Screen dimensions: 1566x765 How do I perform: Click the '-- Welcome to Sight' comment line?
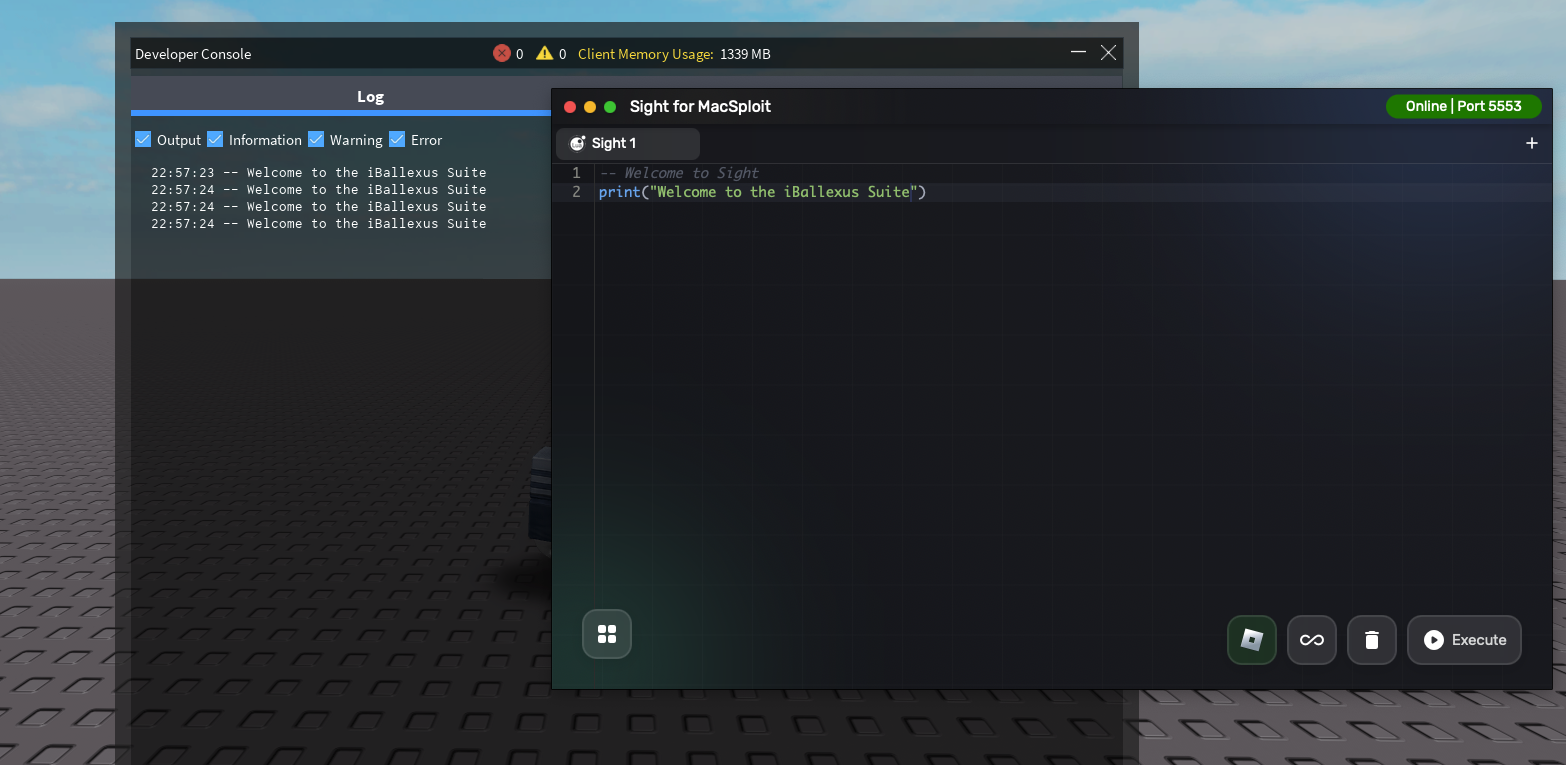(679, 173)
